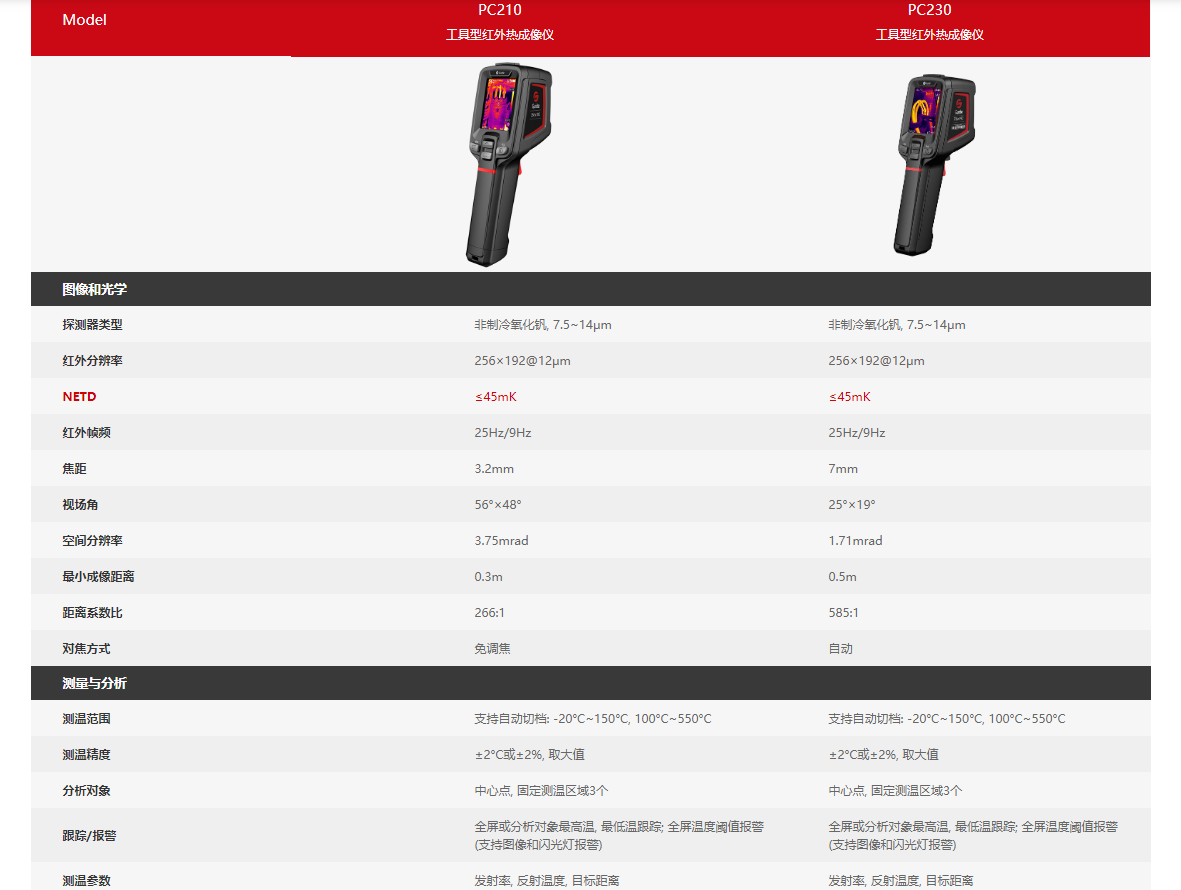The height and width of the screenshot is (890, 1181).
Task: Select the PC210 resolution value 256×192@12μm
Action: [x=522, y=361]
